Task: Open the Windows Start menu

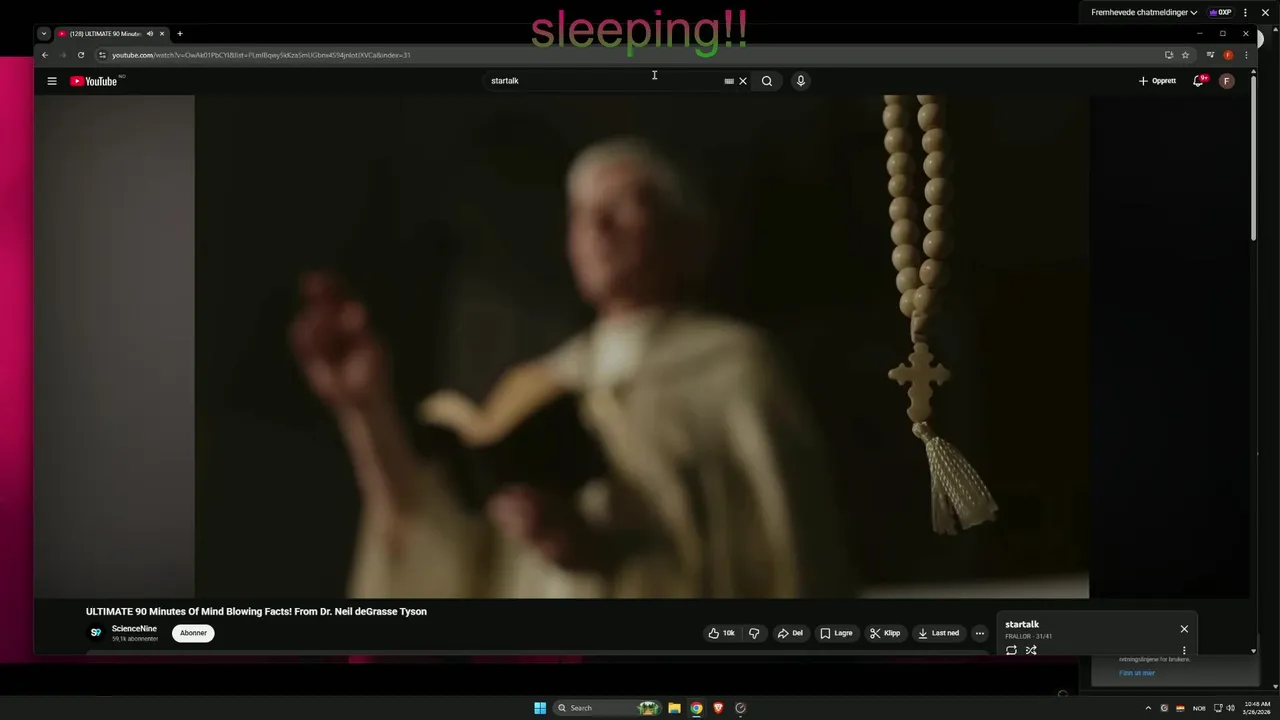Action: pyautogui.click(x=540, y=708)
